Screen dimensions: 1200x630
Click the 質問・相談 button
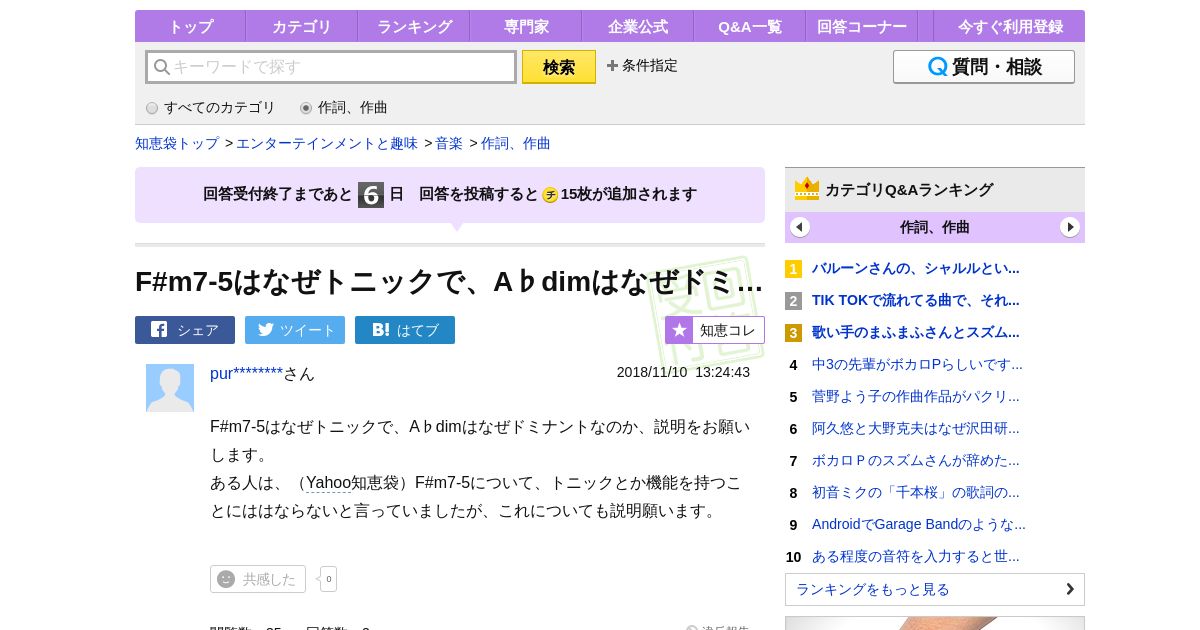(x=984, y=67)
